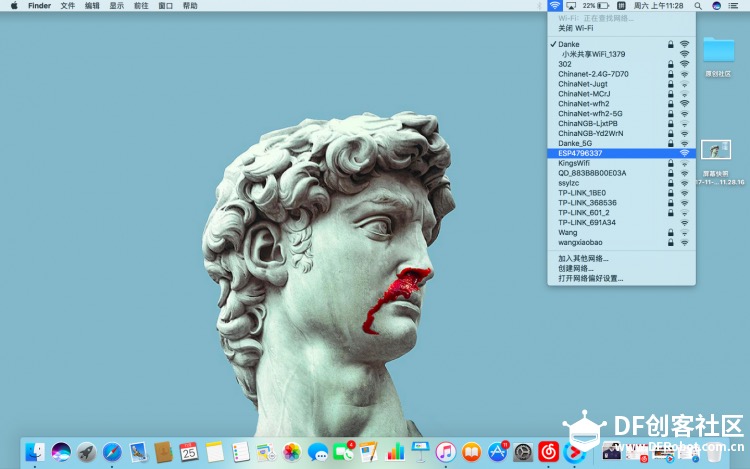Select QD_883B8B00E03A network
Screen dimensions: 750x469
[x=621, y=173]
